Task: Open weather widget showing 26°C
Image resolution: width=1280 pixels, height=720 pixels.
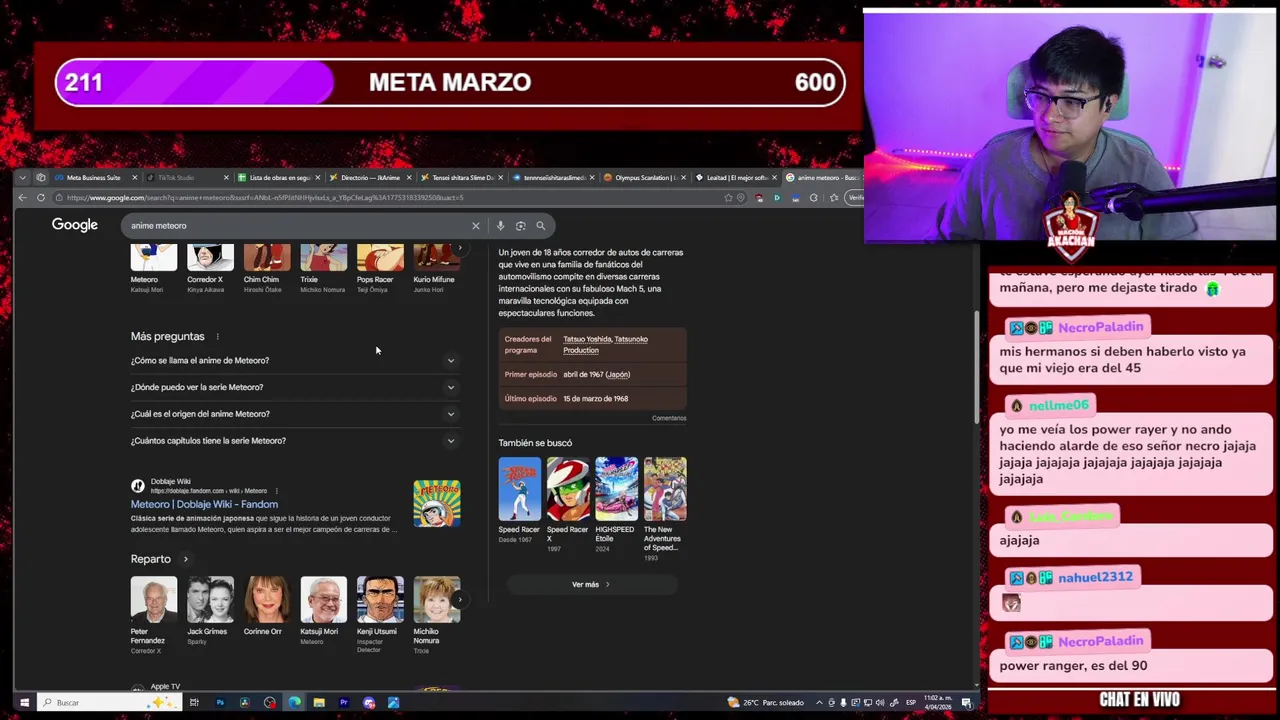Action: pyautogui.click(x=765, y=703)
